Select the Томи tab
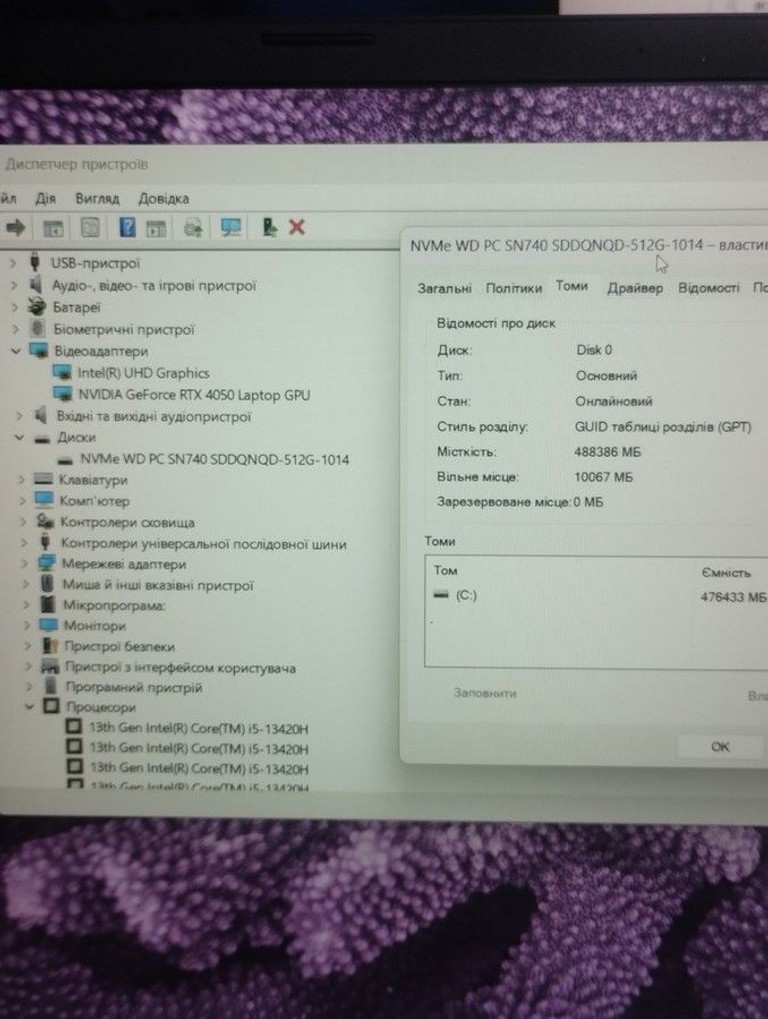This screenshot has height=1019, width=768. click(x=572, y=286)
